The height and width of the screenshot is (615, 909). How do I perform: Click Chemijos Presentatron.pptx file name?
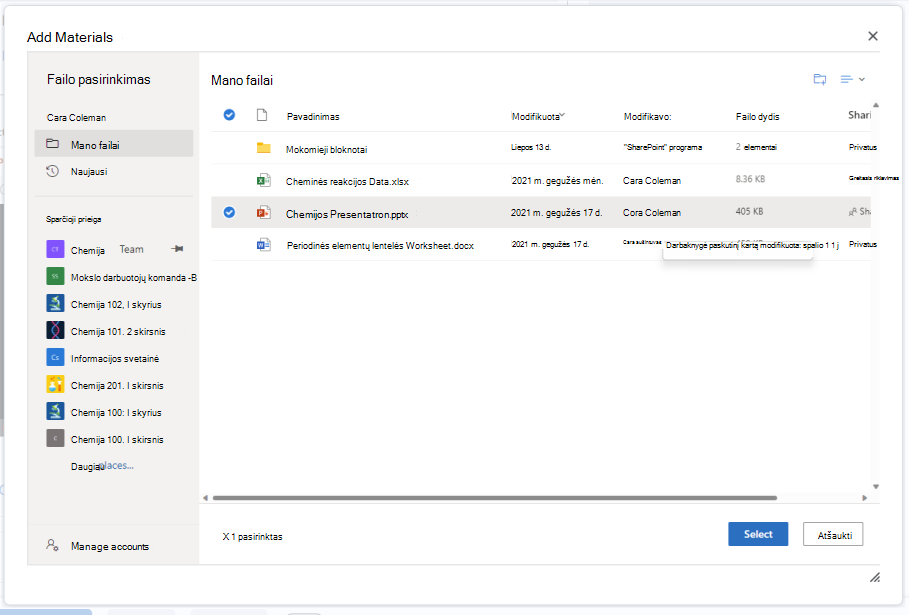pyautogui.click(x=347, y=214)
